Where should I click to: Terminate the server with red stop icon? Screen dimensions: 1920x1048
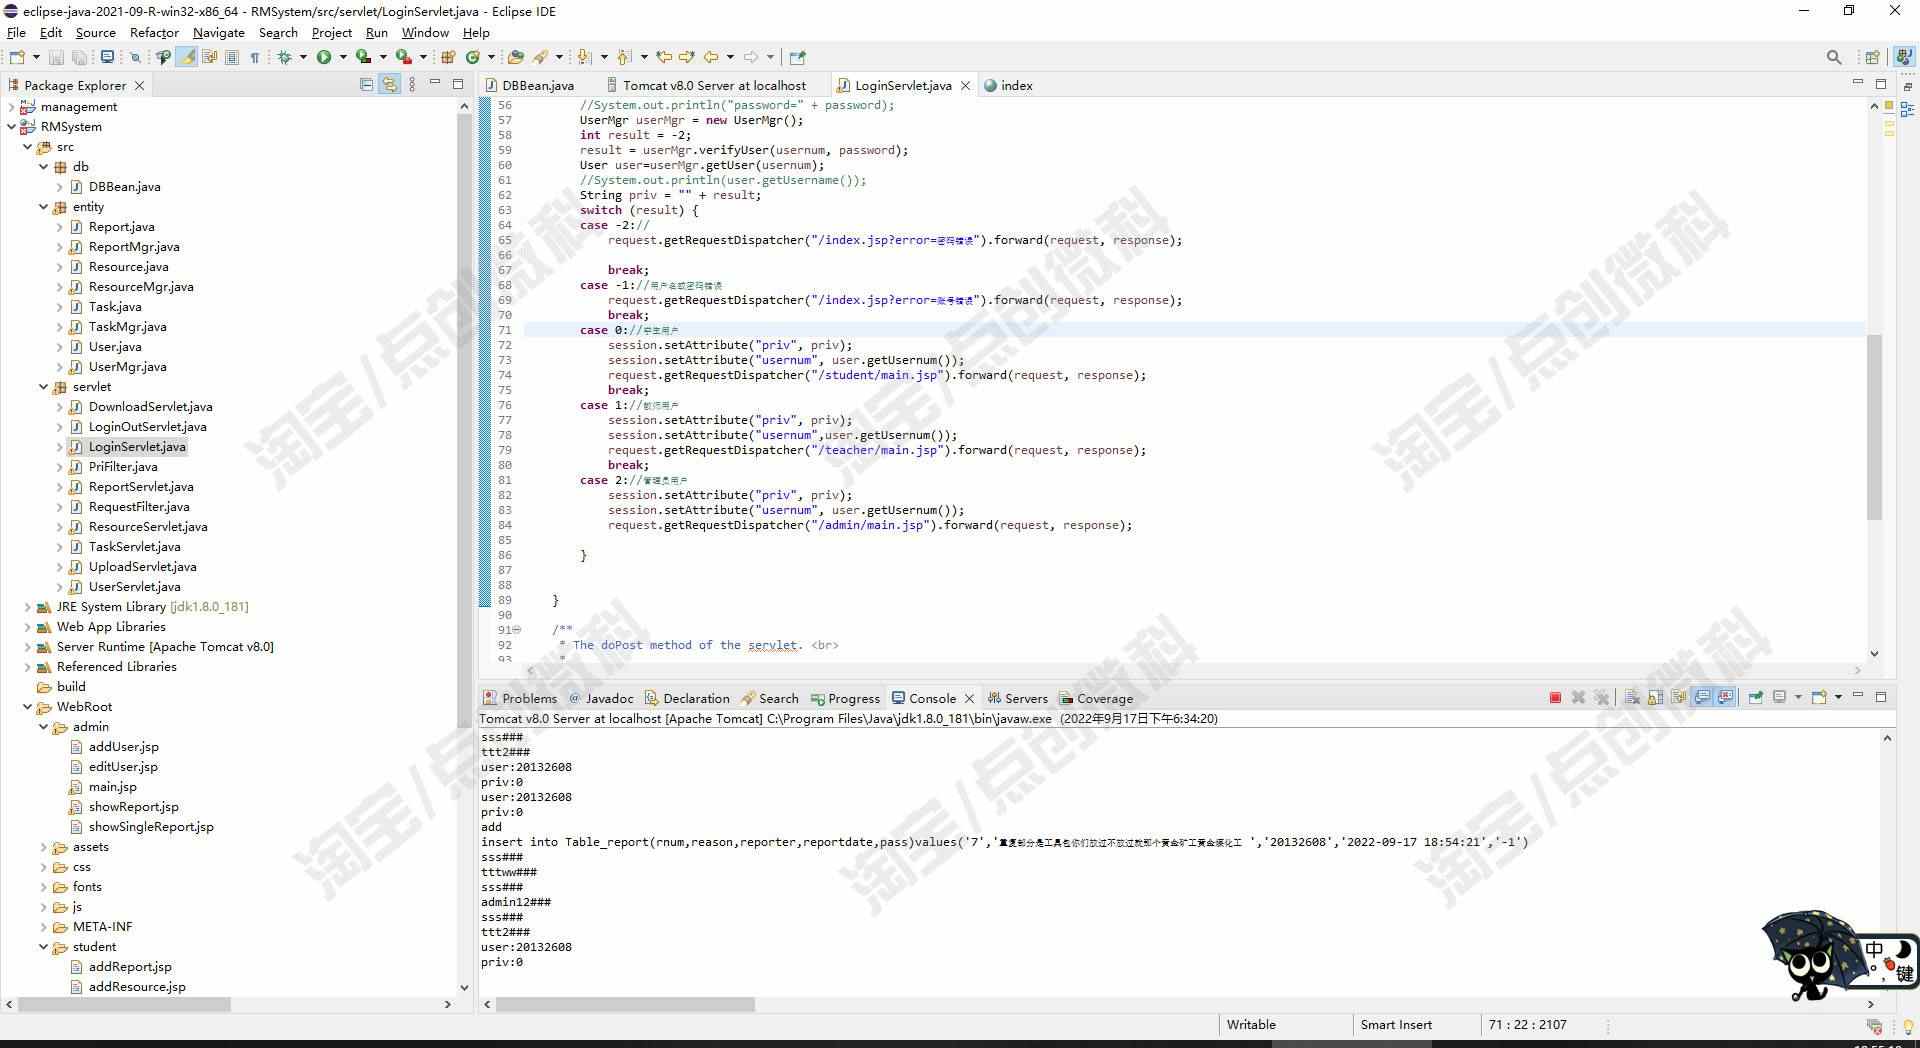point(1555,698)
